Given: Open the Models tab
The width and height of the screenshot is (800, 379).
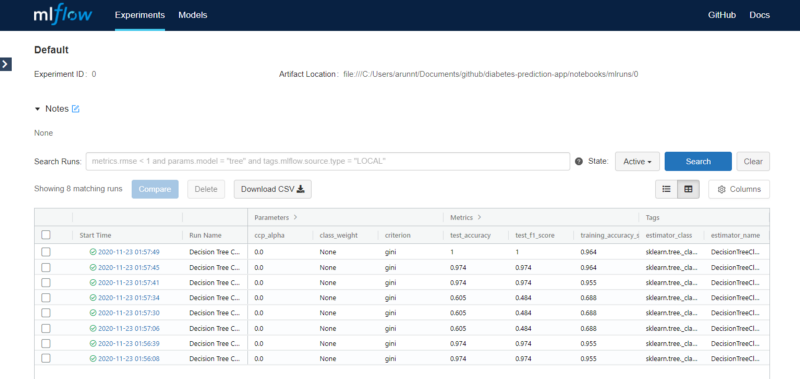Looking at the screenshot, I should (193, 15).
